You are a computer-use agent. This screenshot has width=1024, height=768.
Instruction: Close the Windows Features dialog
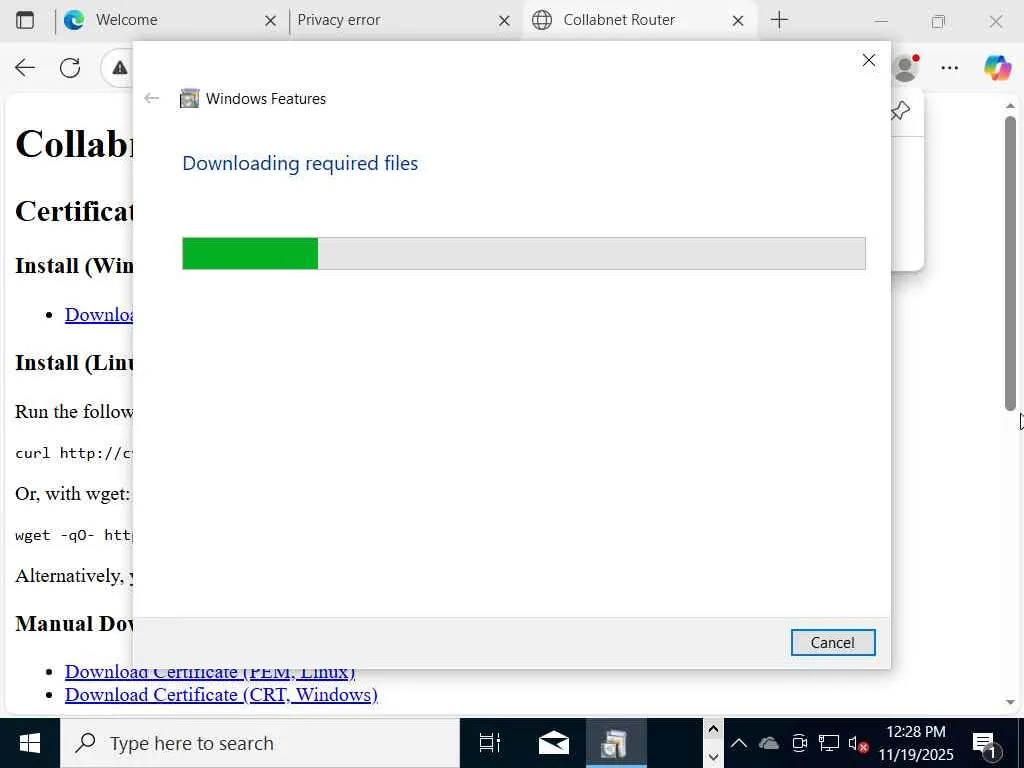(869, 61)
